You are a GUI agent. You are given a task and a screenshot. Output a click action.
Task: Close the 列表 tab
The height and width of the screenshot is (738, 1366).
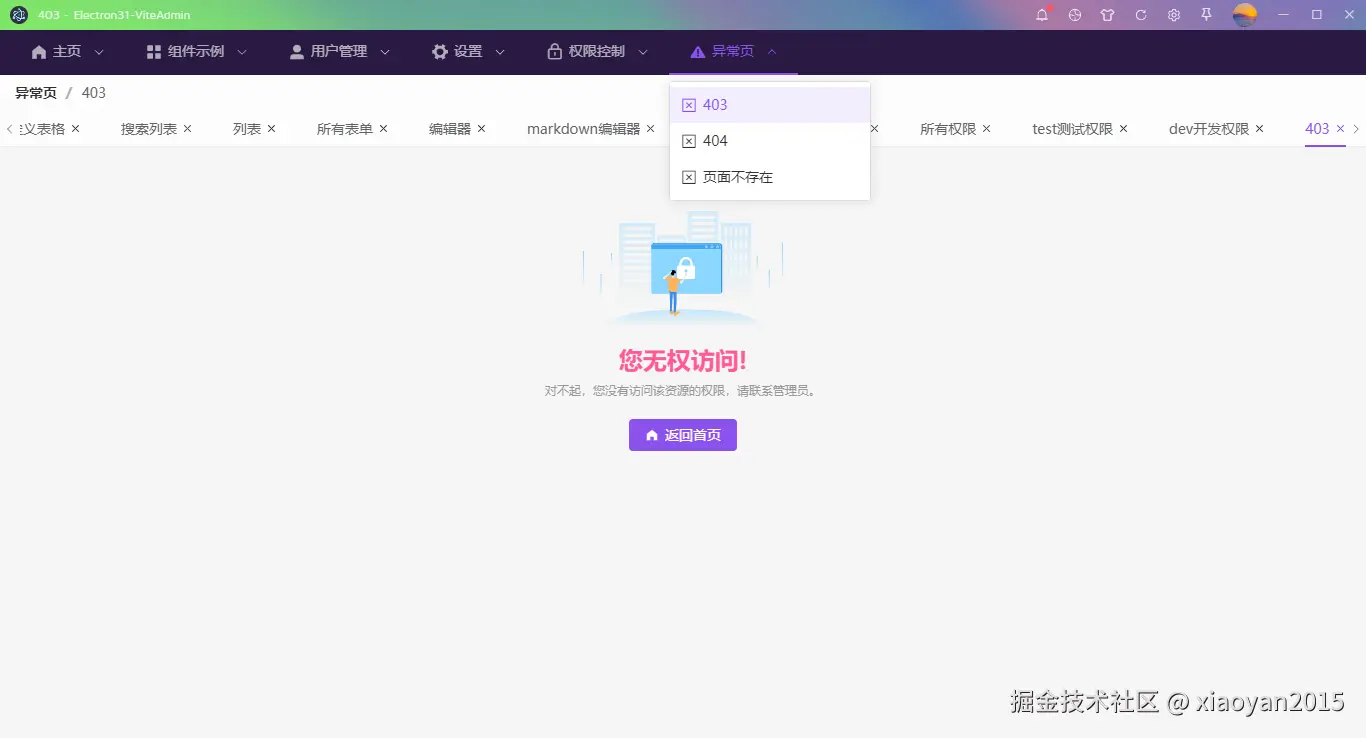(271, 129)
